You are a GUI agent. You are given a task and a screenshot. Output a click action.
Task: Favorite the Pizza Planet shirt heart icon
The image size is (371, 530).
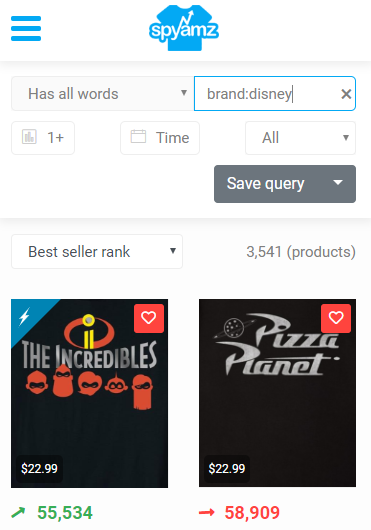click(x=336, y=318)
